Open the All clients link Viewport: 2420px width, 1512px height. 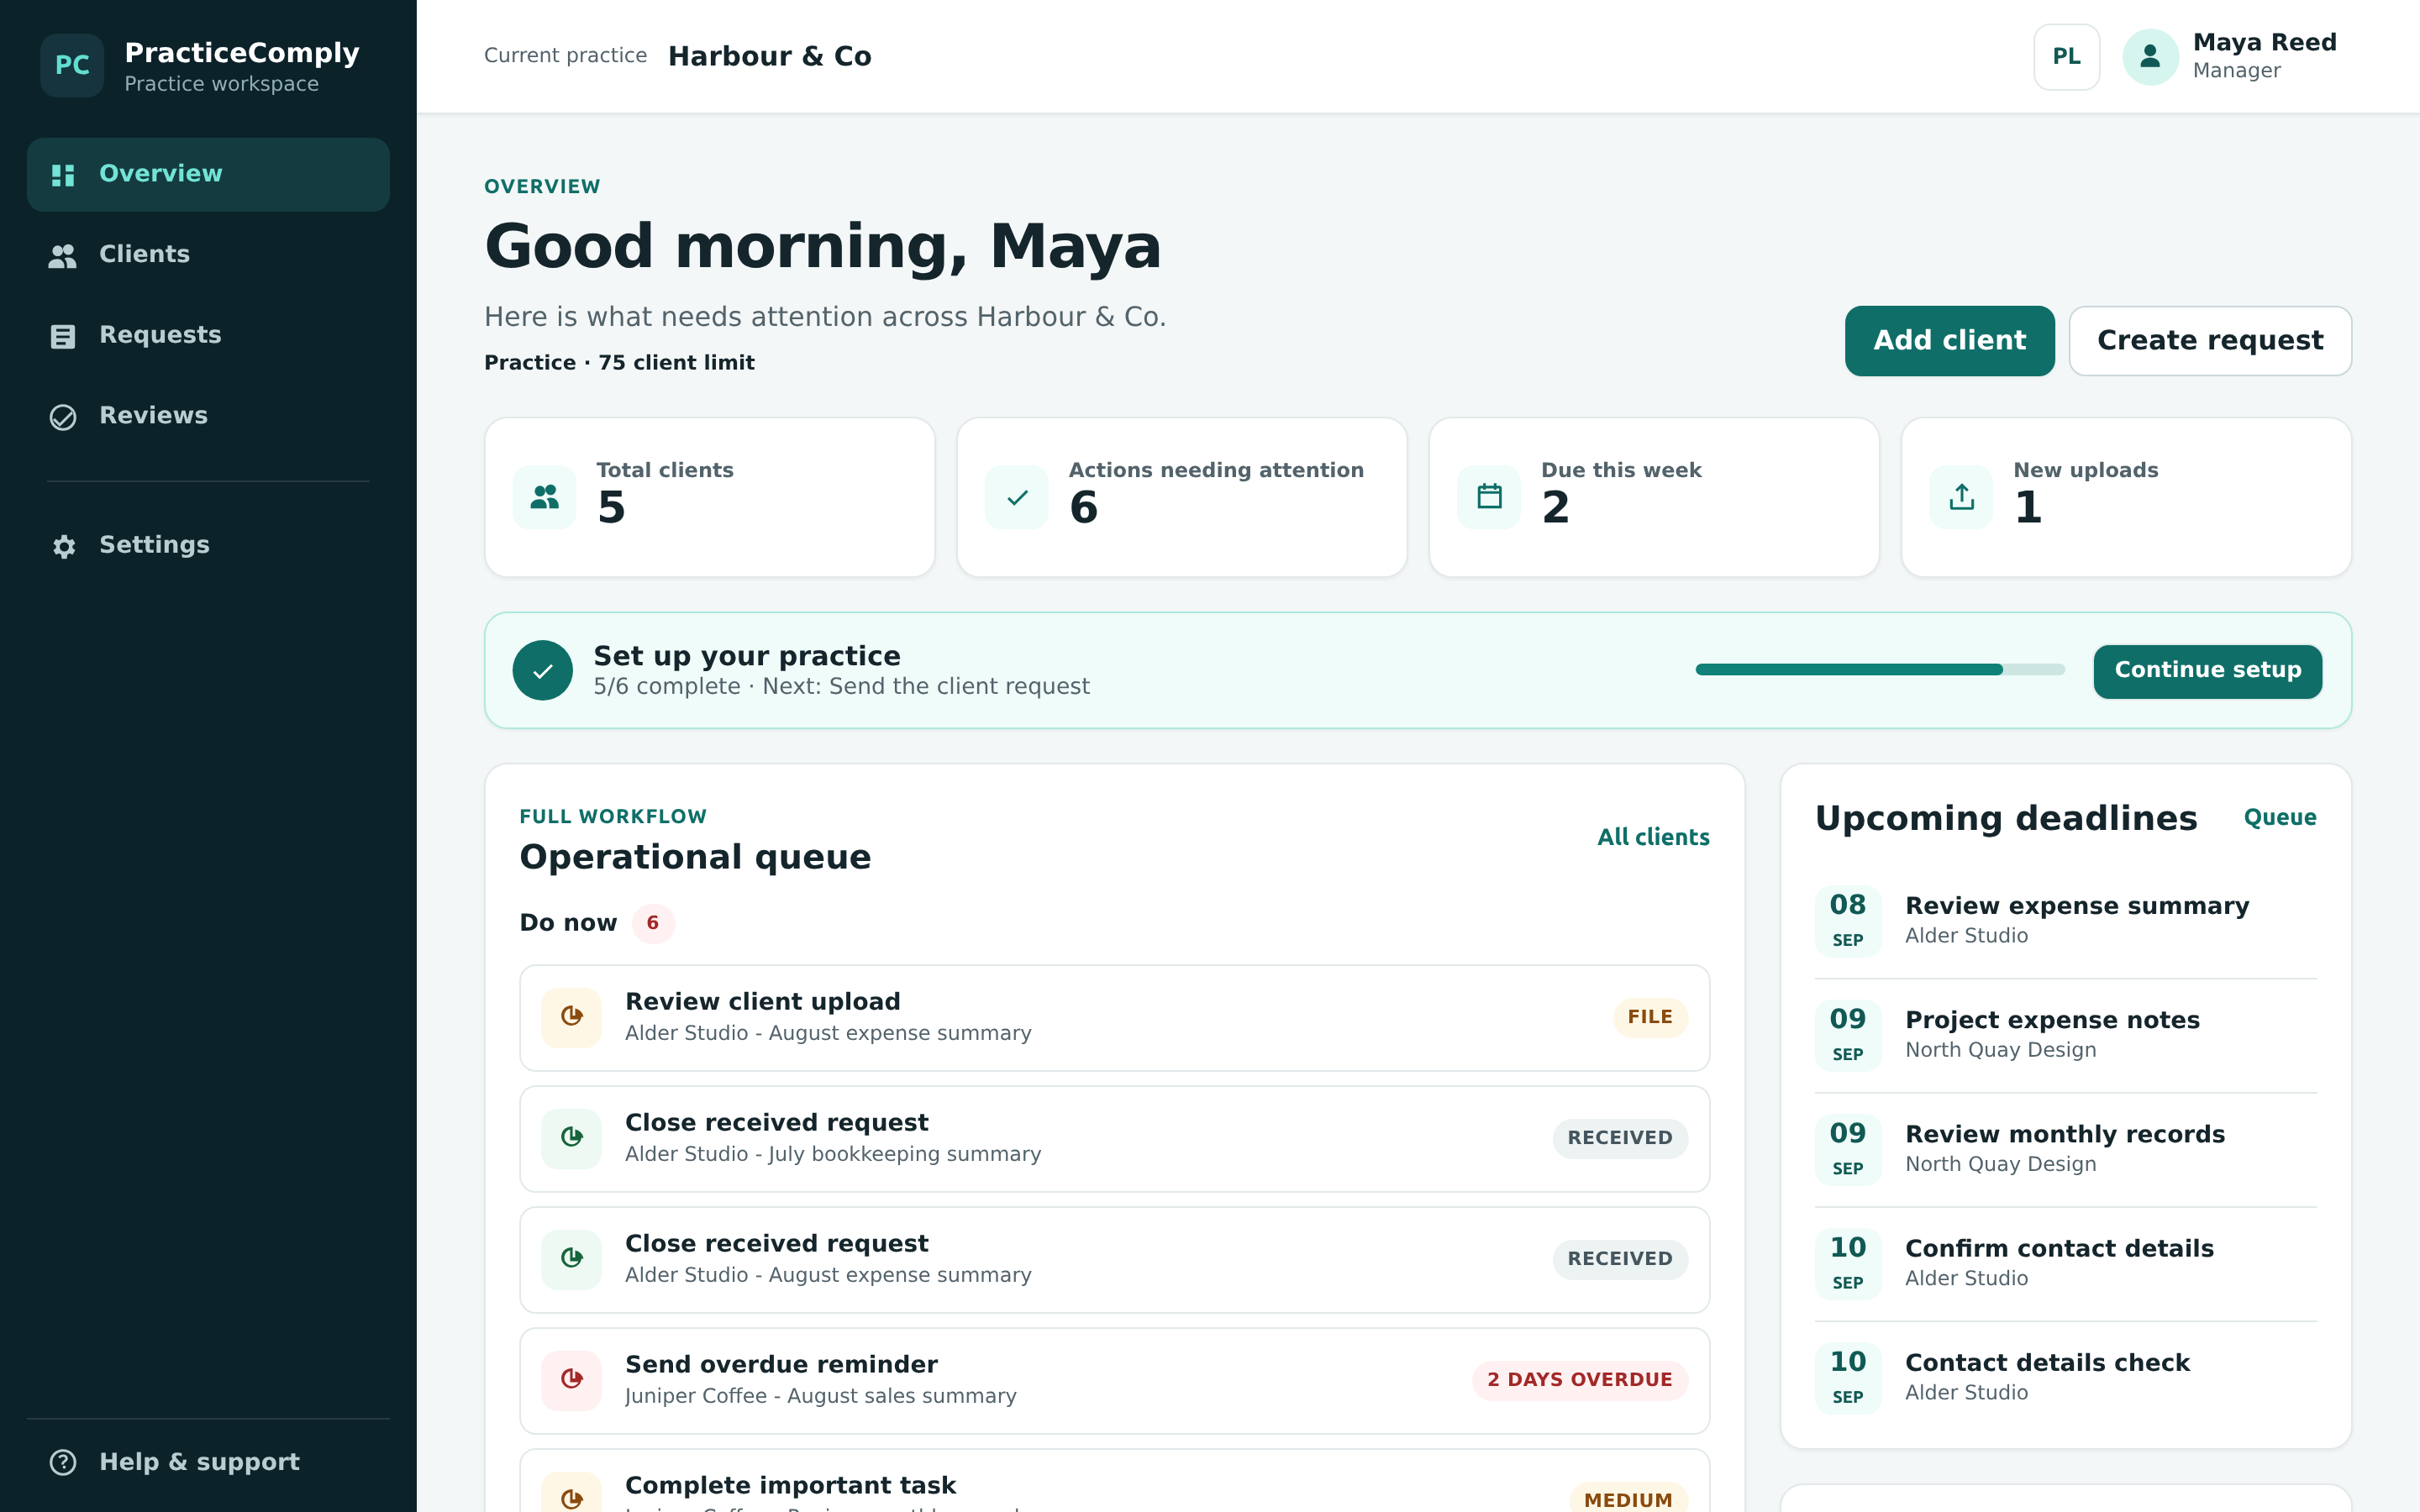pyautogui.click(x=1653, y=838)
